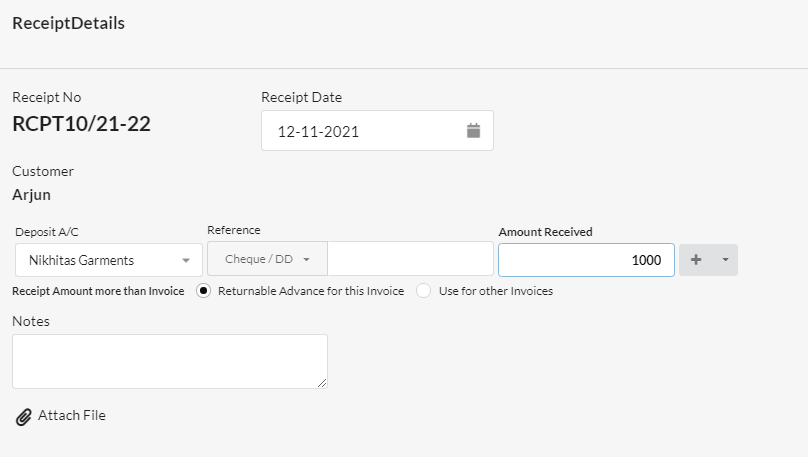Viewport: 808px width, 457px height.
Task: Click the Use for other Invoices label
Action: coord(496,291)
